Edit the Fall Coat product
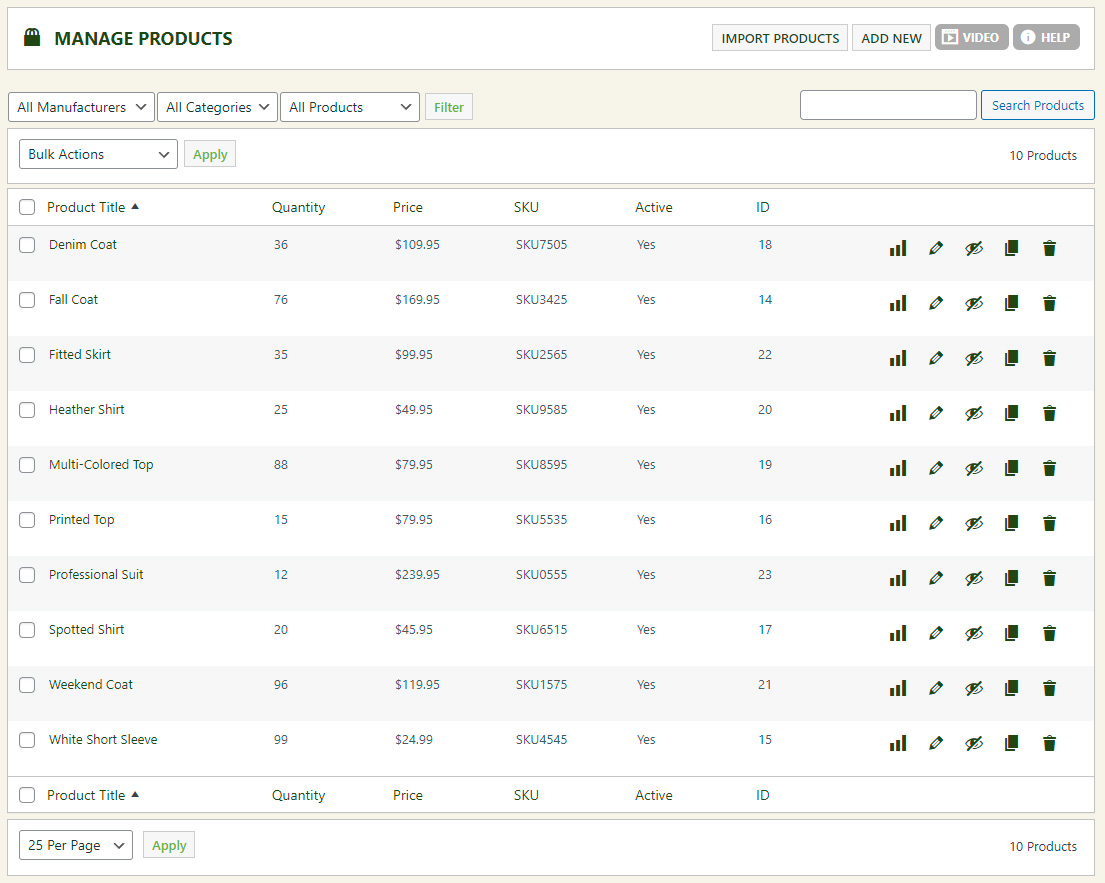 click(x=936, y=303)
